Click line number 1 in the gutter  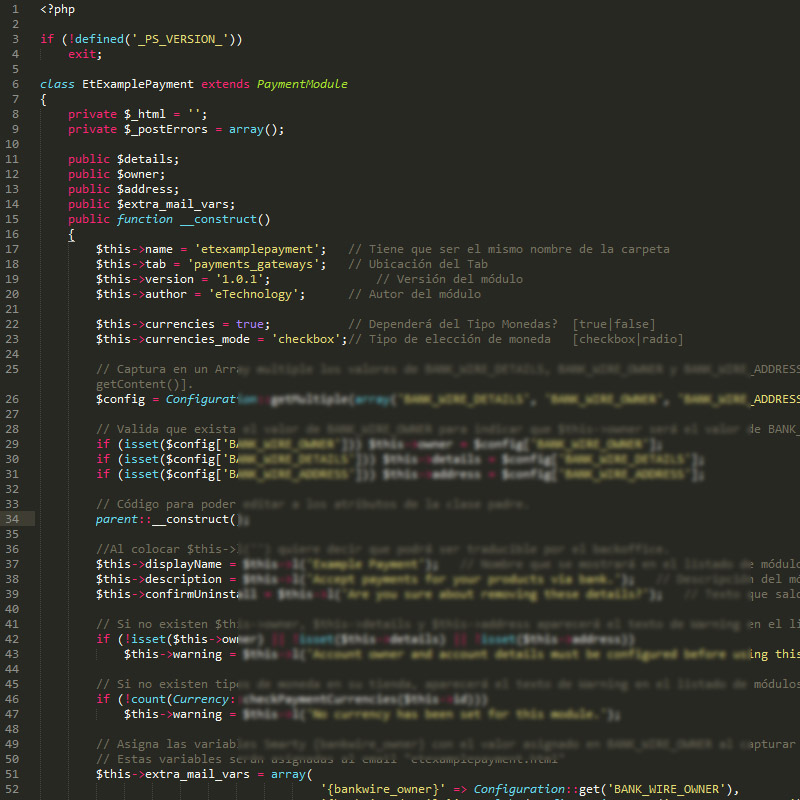[x=15, y=9]
